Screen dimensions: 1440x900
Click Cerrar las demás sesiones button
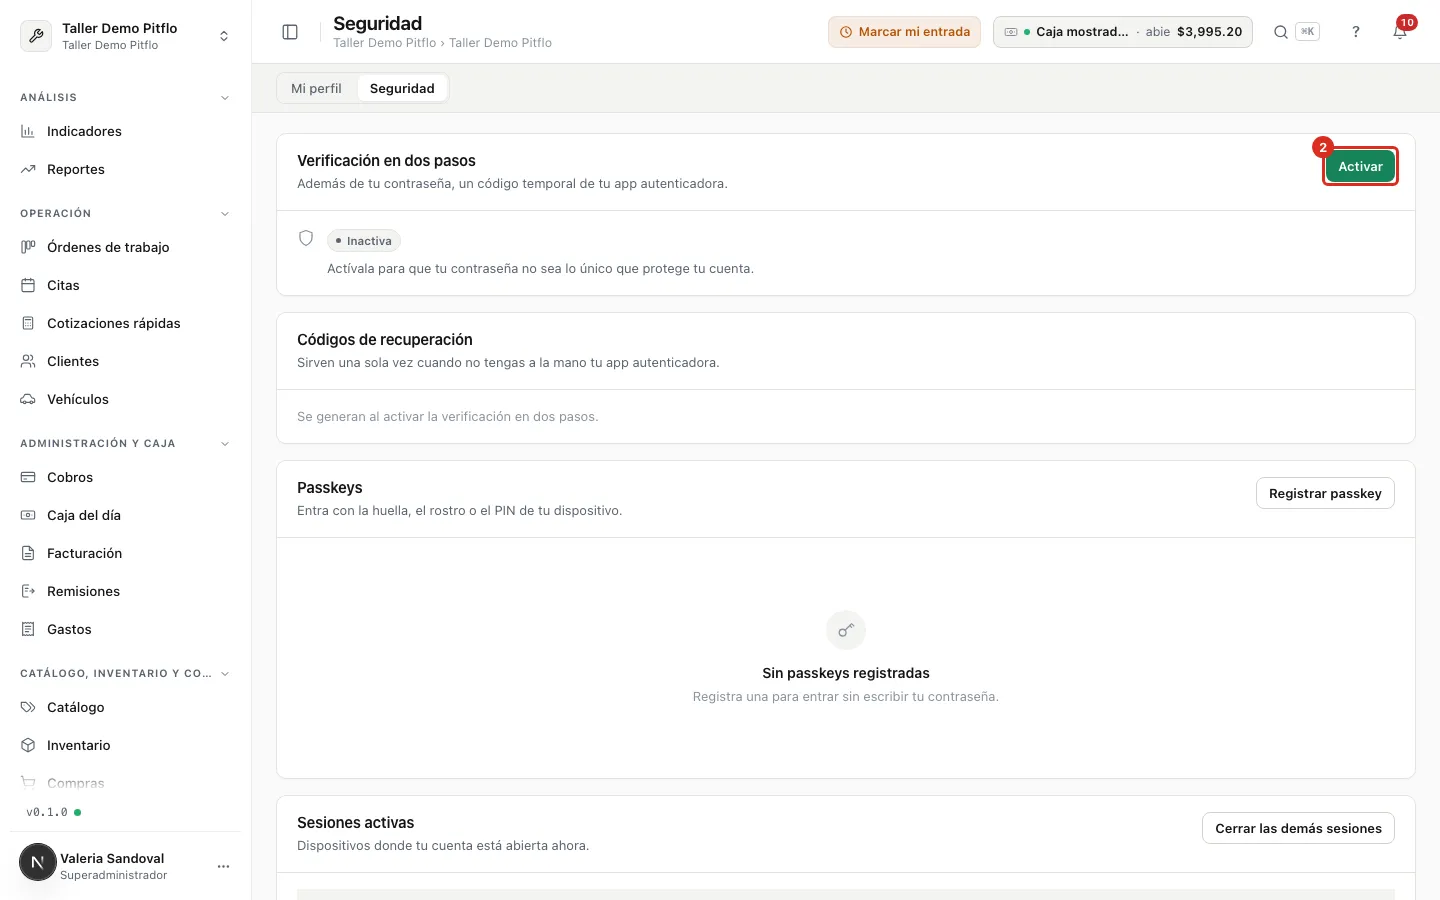pos(1298,828)
